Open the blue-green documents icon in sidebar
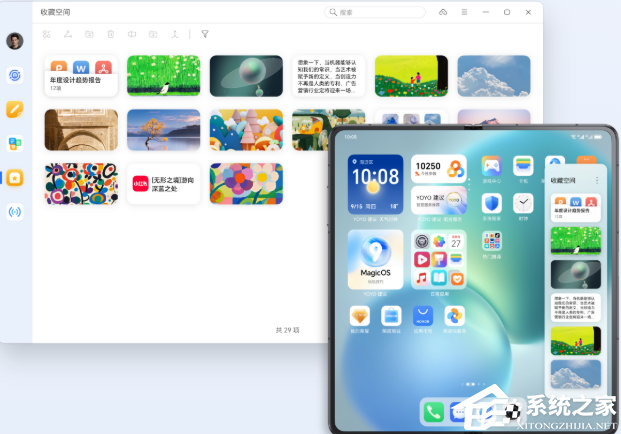Viewport: 621px width, 434px height. (15, 143)
